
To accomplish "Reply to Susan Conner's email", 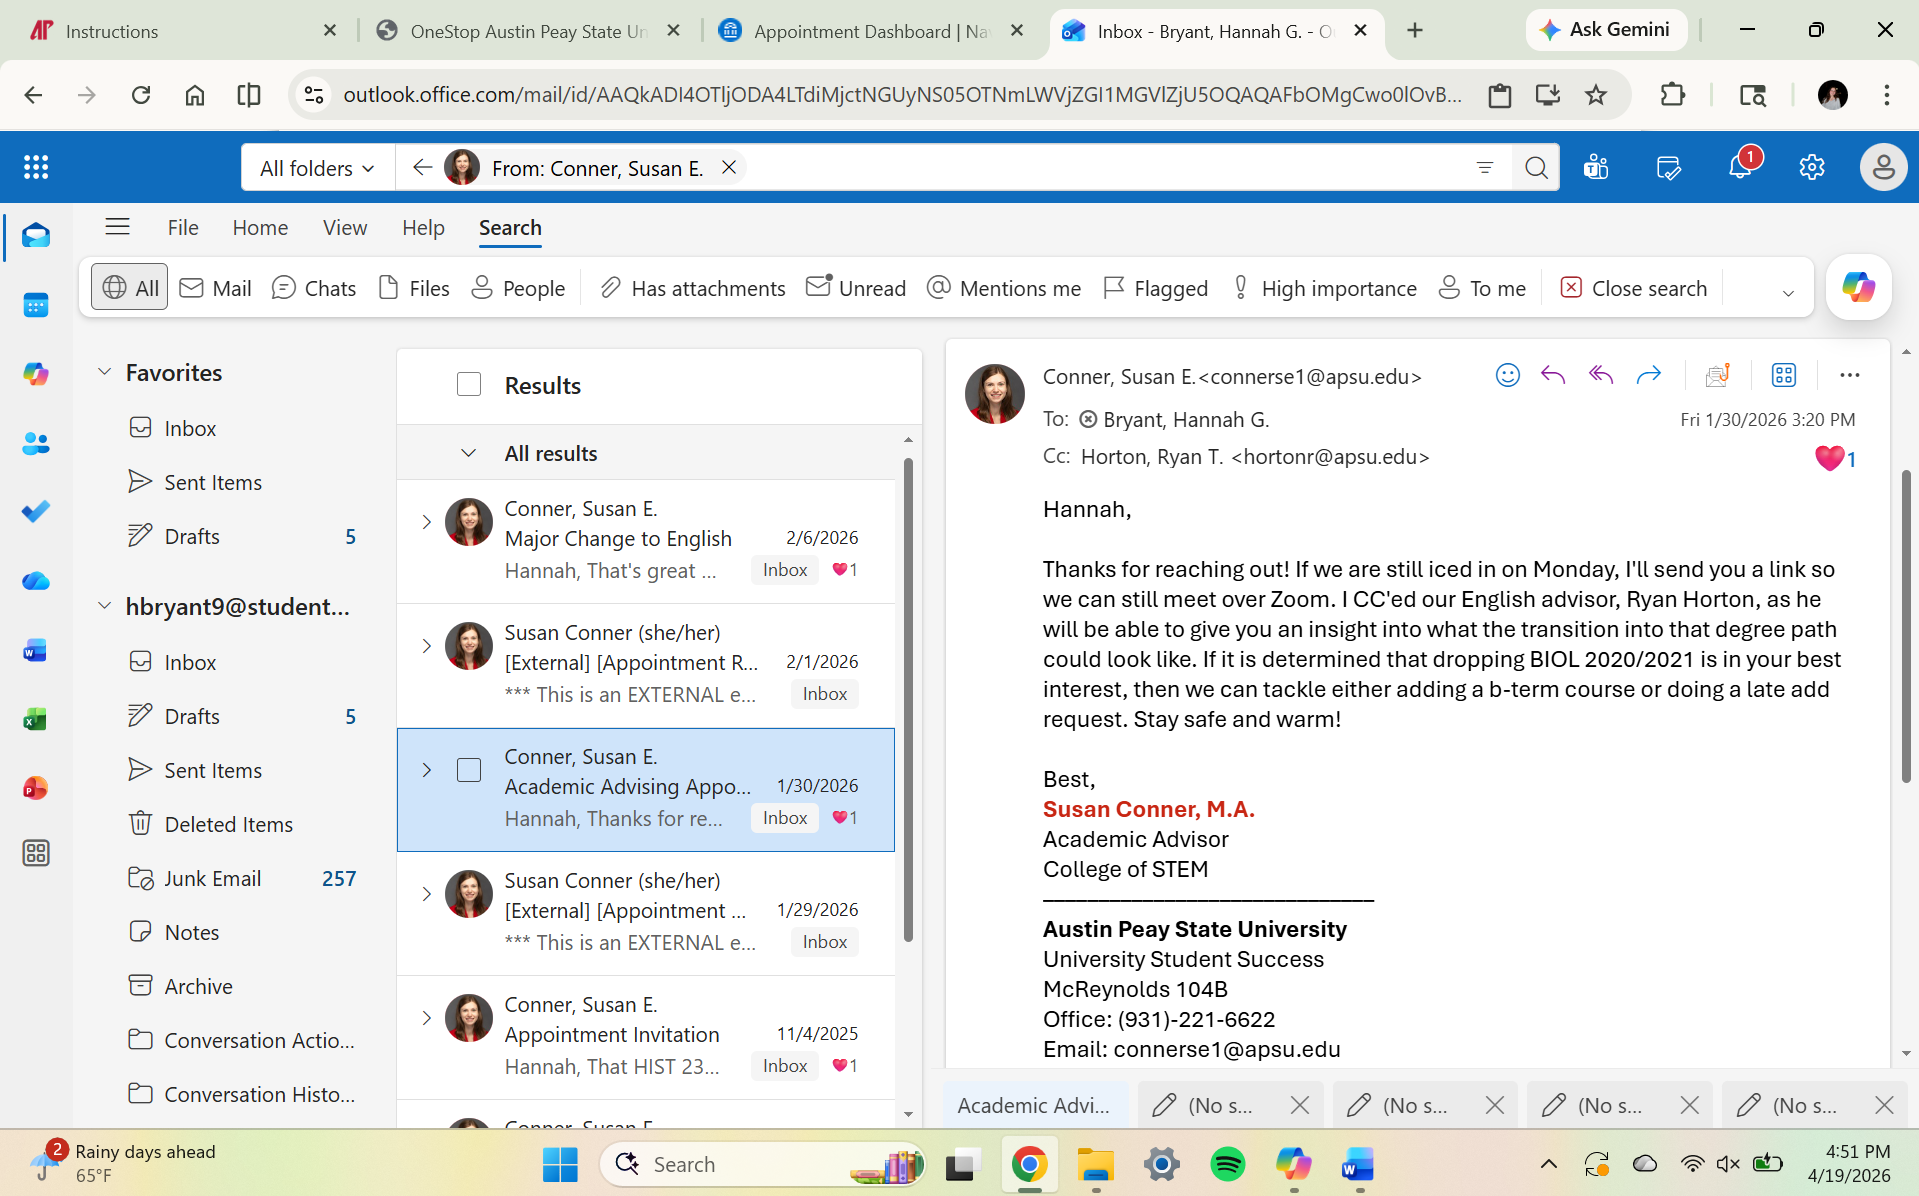I will (x=1553, y=375).
